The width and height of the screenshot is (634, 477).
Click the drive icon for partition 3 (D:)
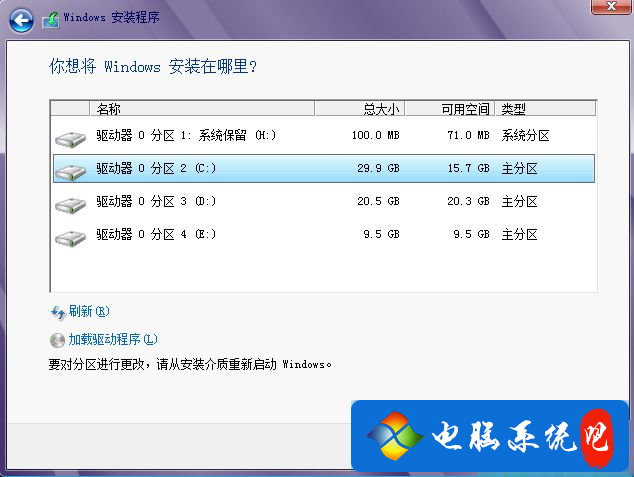coord(71,205)
